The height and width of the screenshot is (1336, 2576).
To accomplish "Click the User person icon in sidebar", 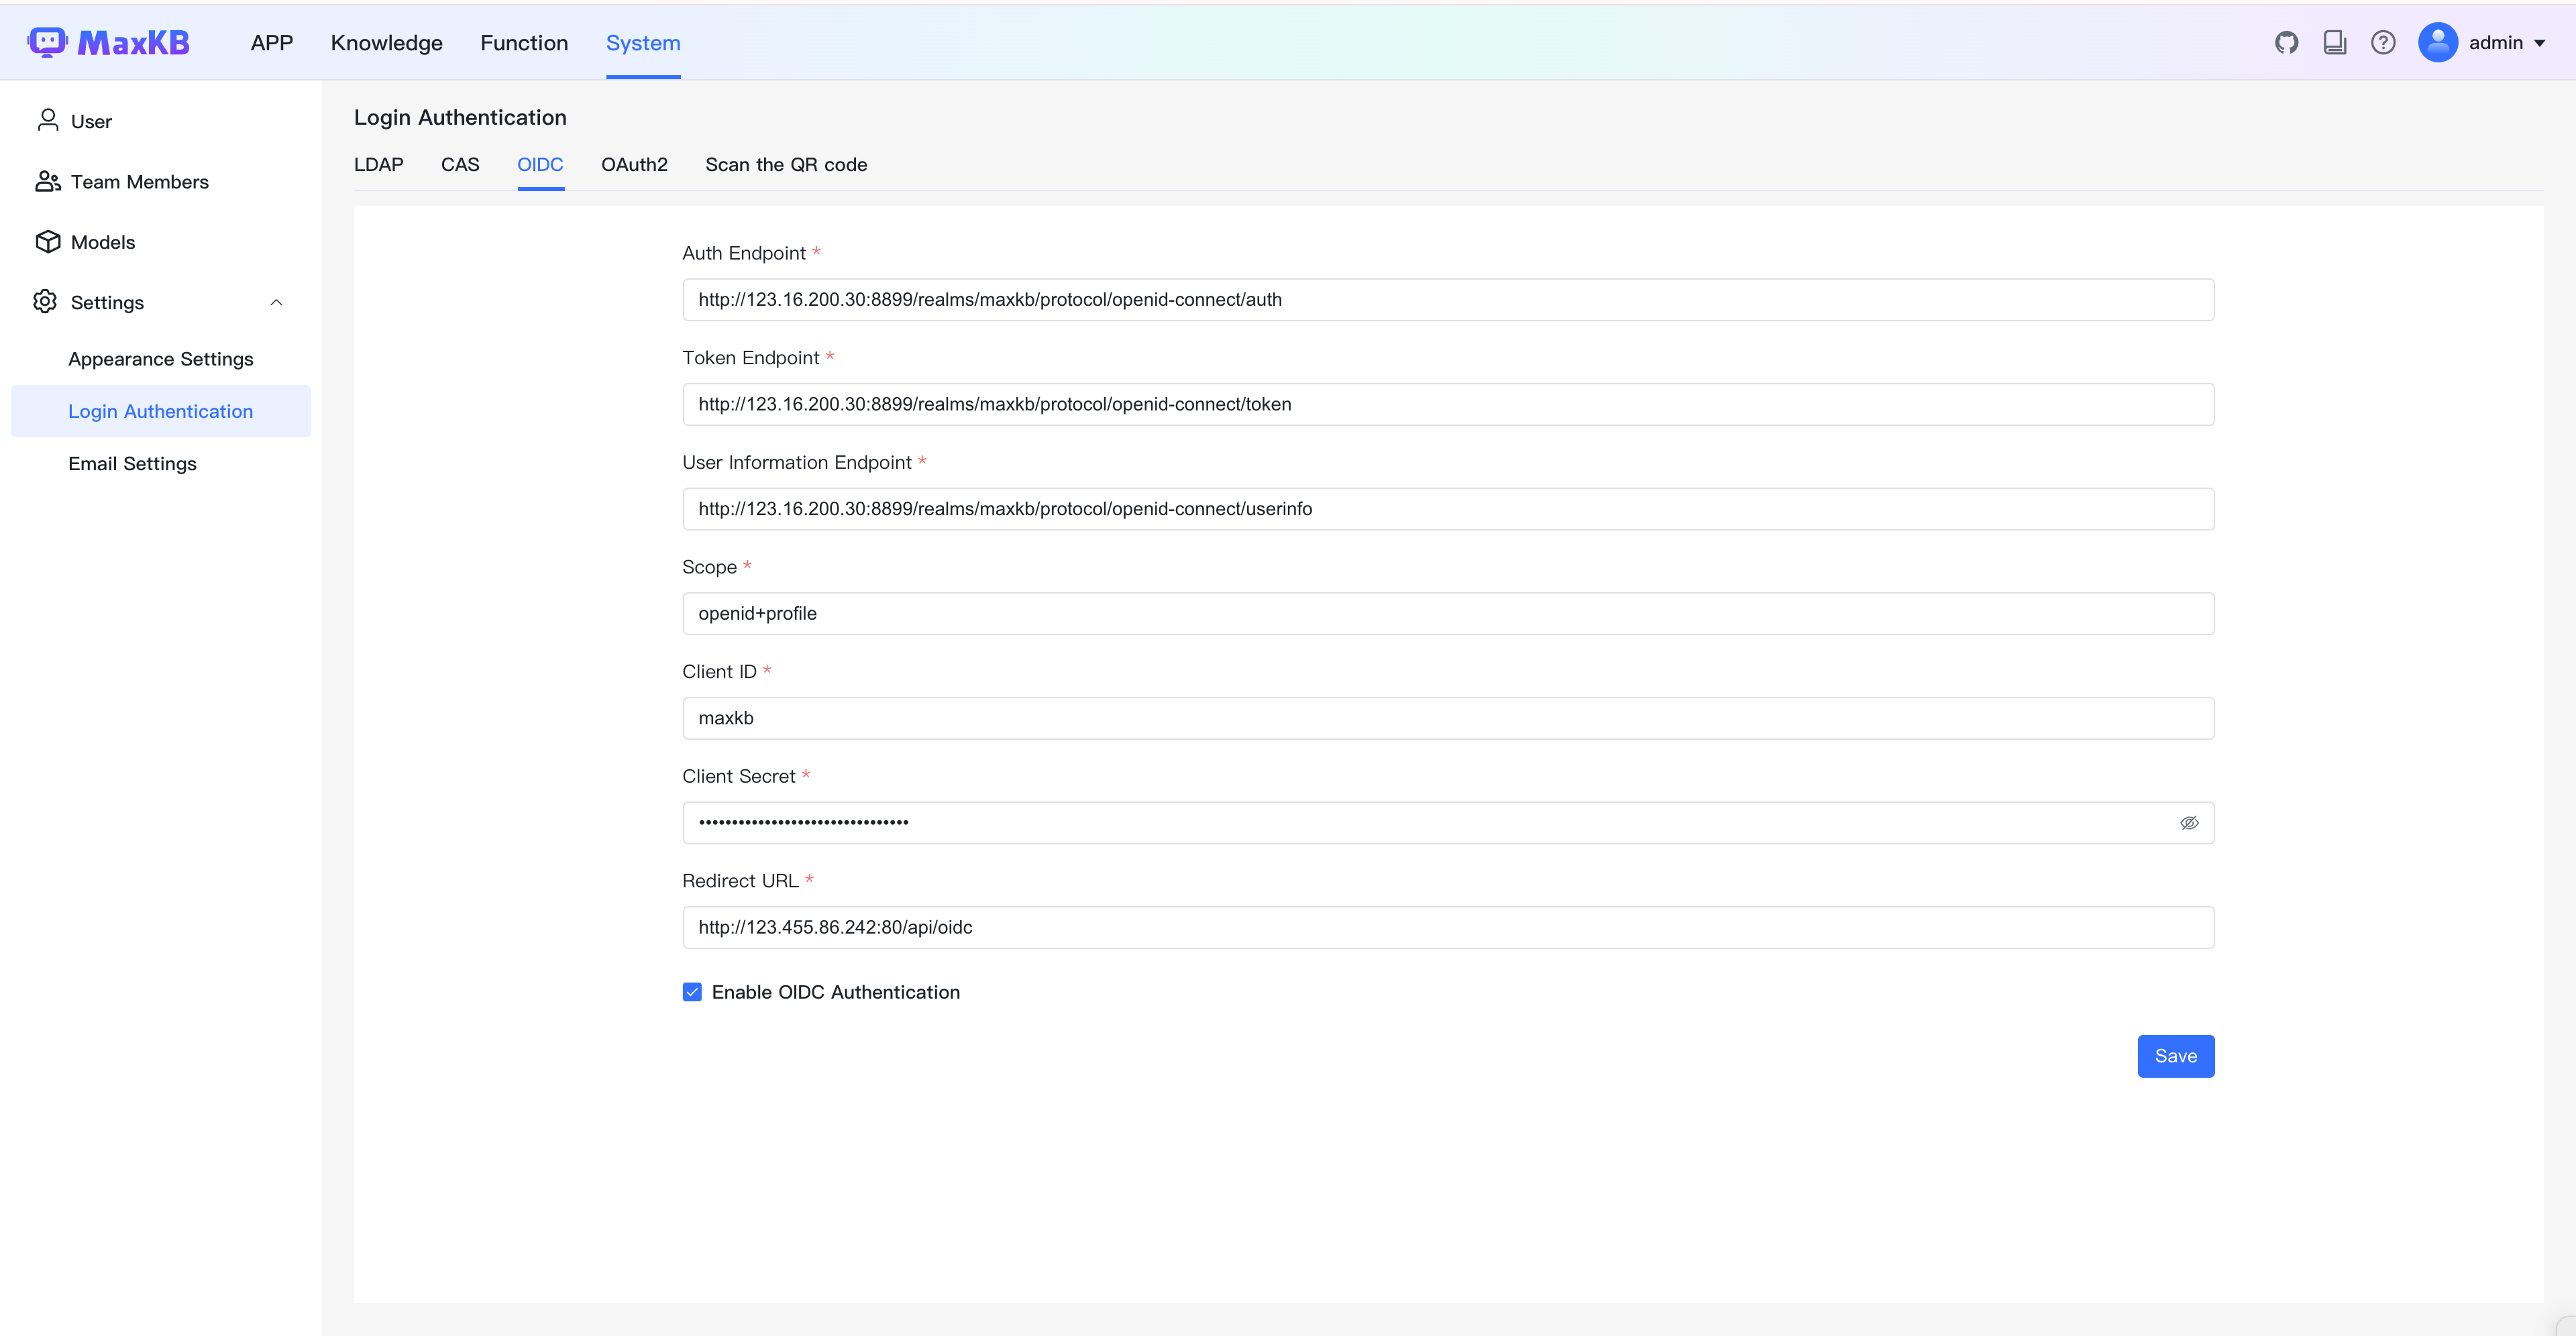I will point(48,120).
